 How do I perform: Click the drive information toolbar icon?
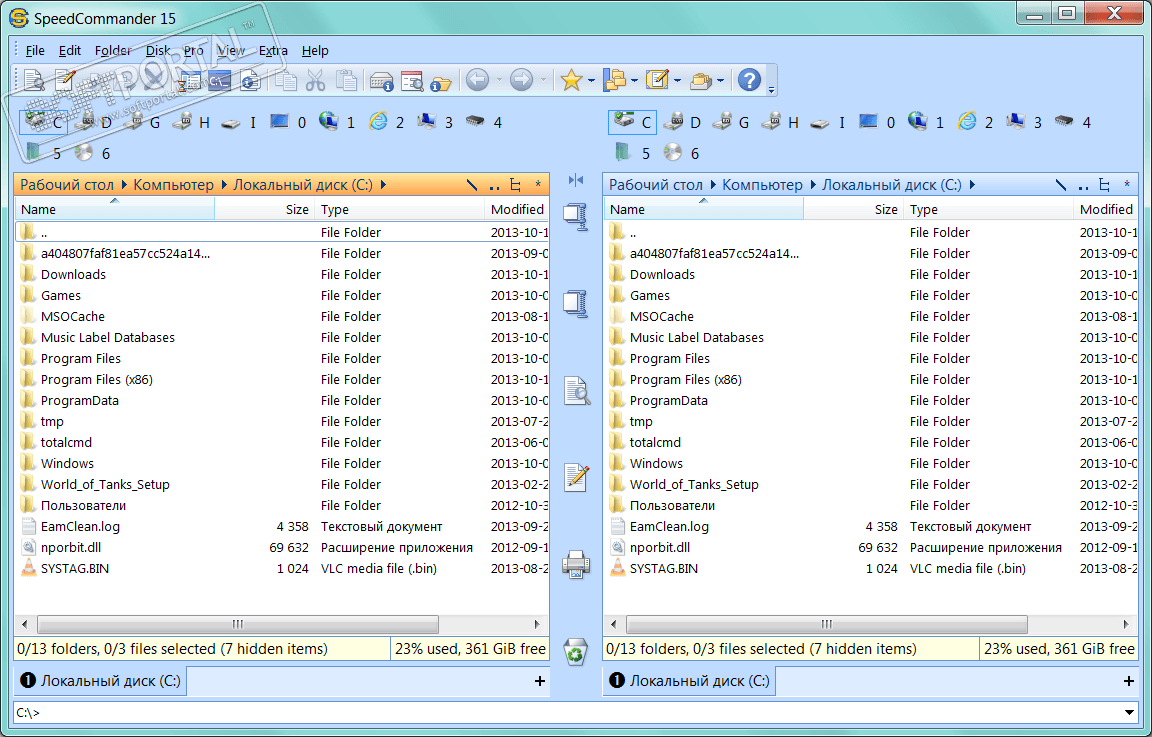pos(381,81)
